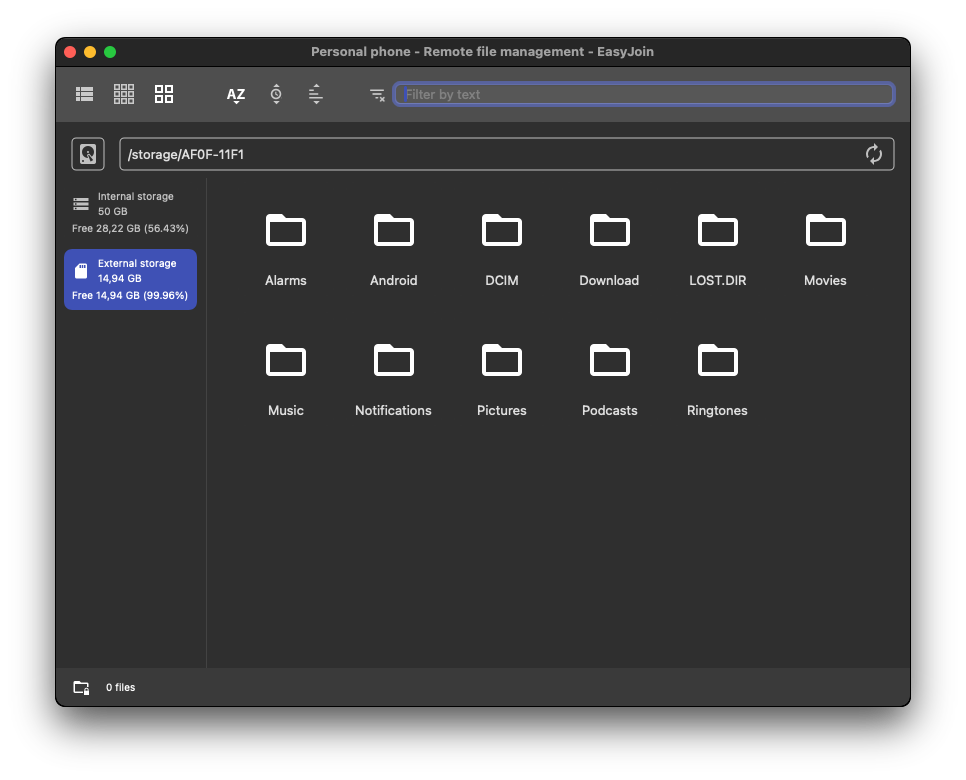This screenshot has width=966, height=780.
Task: Select Internal storage 50 GB
Action: click(131, 213)
